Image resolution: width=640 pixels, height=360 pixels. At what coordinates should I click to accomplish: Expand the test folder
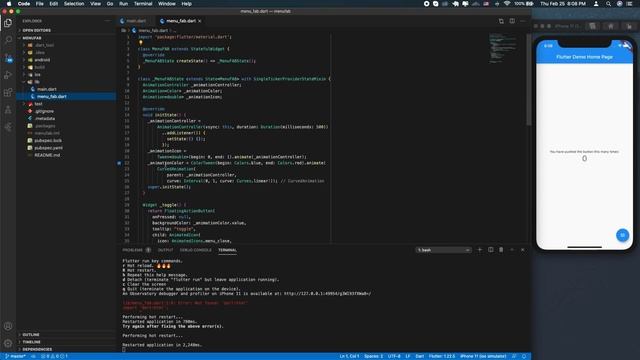[38, 104]
